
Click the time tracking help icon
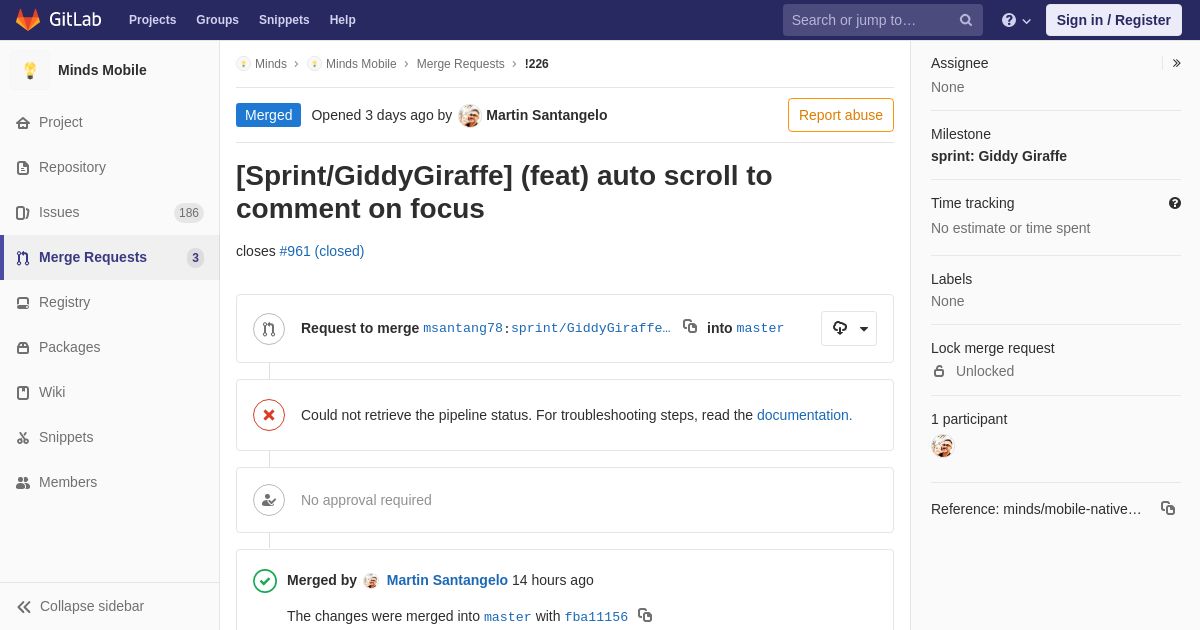(1175, 203)
